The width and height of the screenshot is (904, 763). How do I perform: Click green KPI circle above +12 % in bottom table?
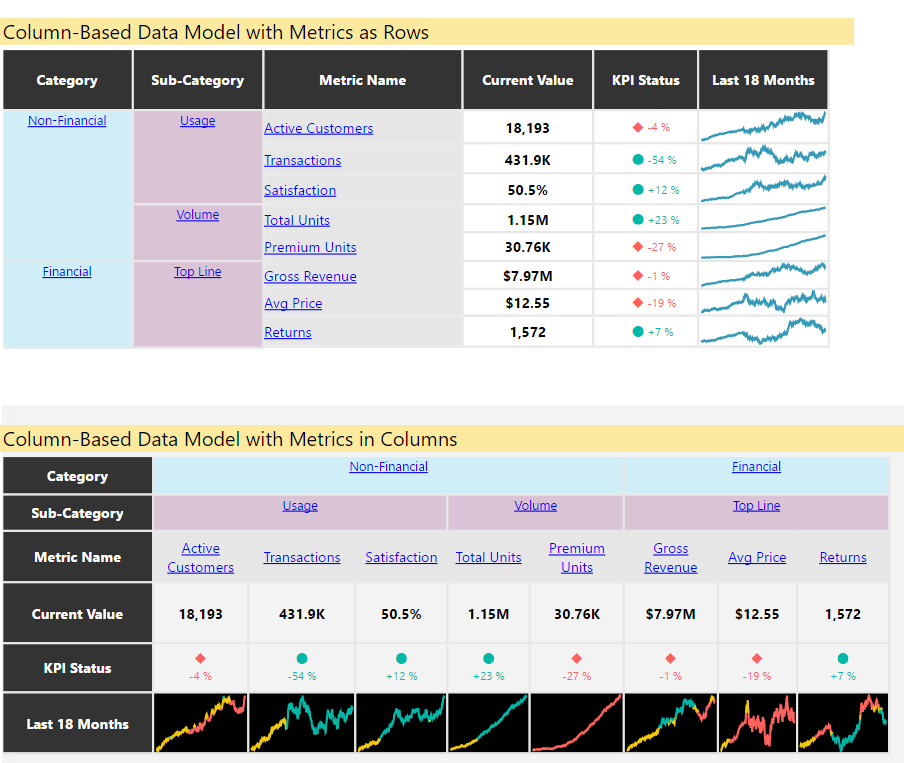[401, 659]
